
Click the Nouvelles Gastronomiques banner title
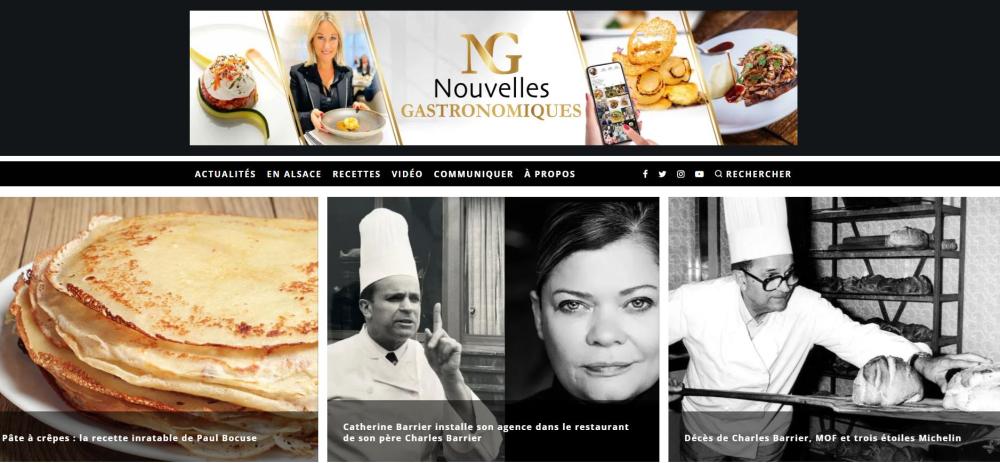pos(491,99)
